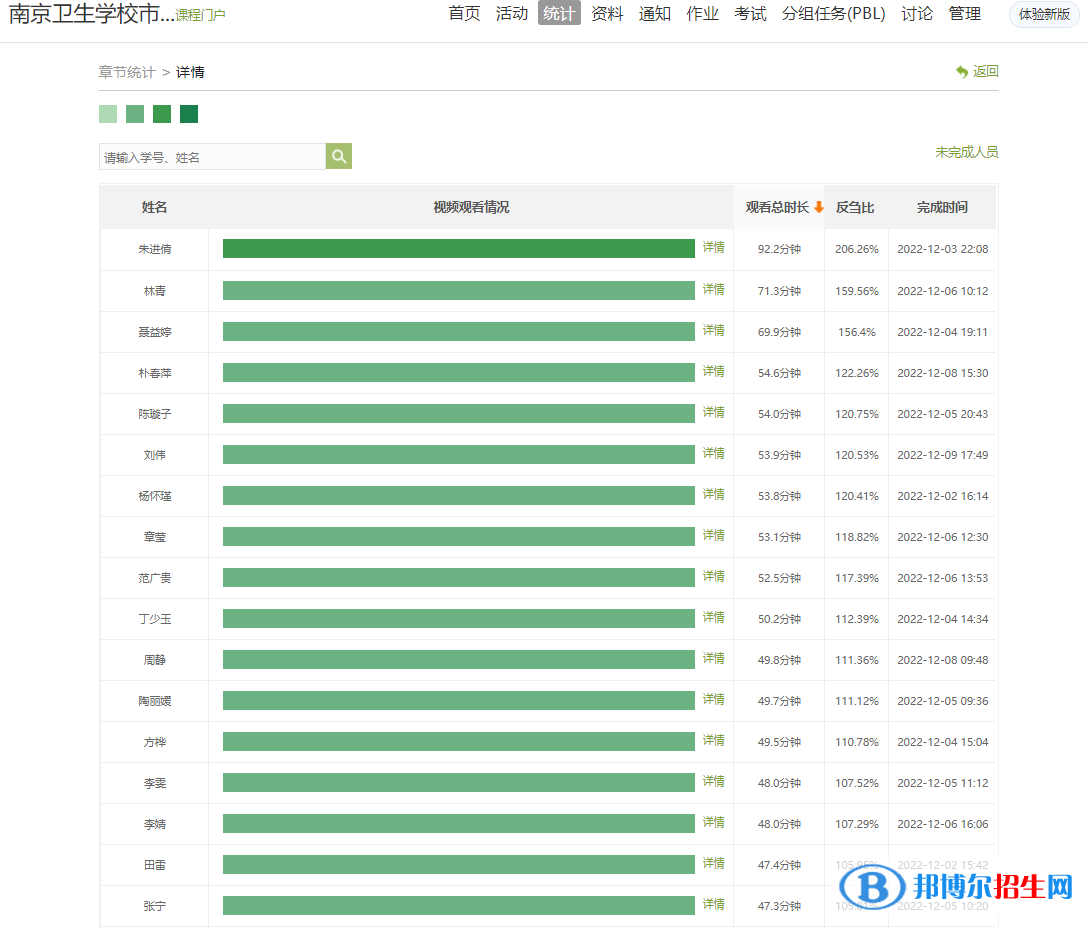1088x928 pixels.
Task: Click the 返回 back arrow icon
Action: [962, 71]
